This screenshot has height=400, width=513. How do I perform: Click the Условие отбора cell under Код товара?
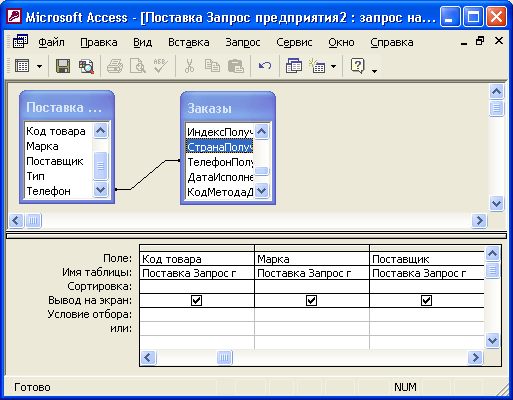click(x=197, y=315)
